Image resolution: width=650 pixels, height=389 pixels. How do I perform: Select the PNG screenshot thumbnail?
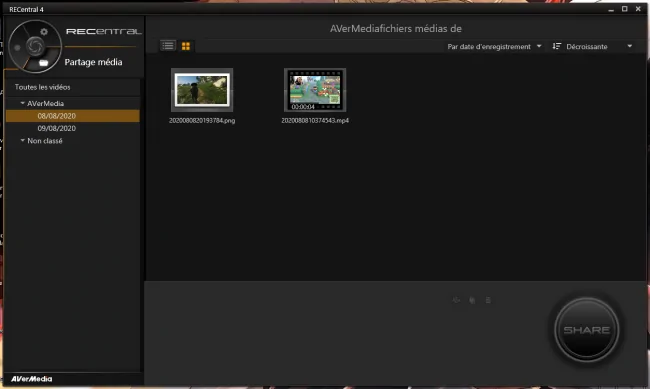202,90
